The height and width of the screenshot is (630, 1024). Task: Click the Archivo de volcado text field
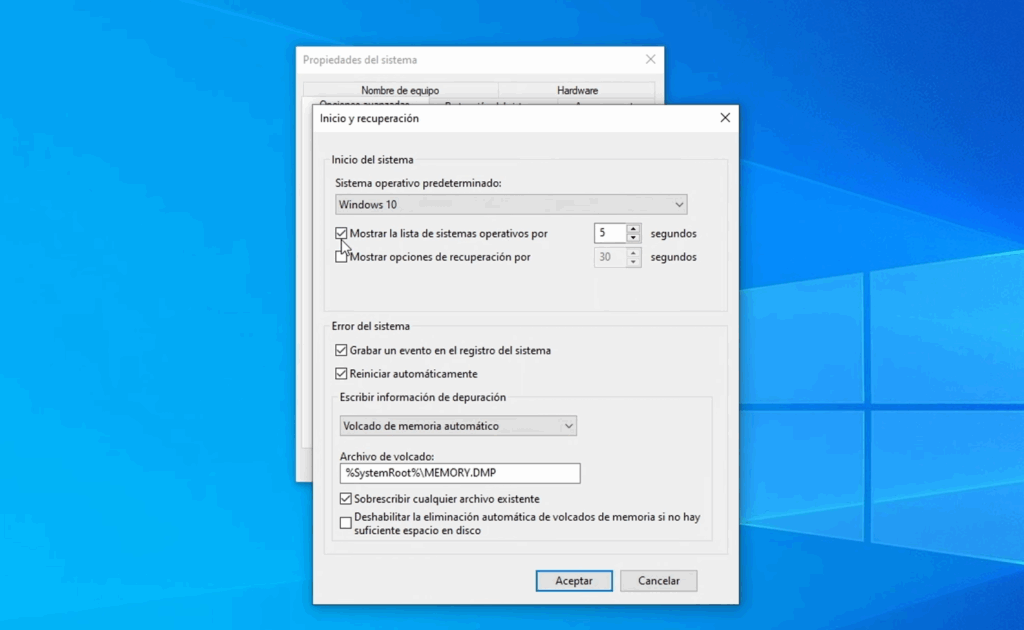pos(460,473)
